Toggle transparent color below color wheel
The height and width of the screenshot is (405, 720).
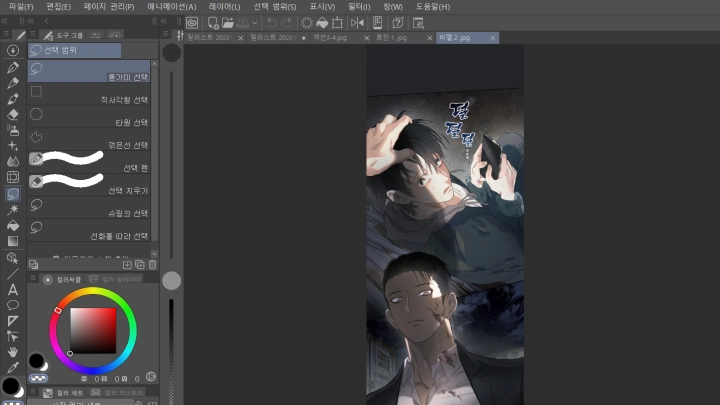[38, 378]
